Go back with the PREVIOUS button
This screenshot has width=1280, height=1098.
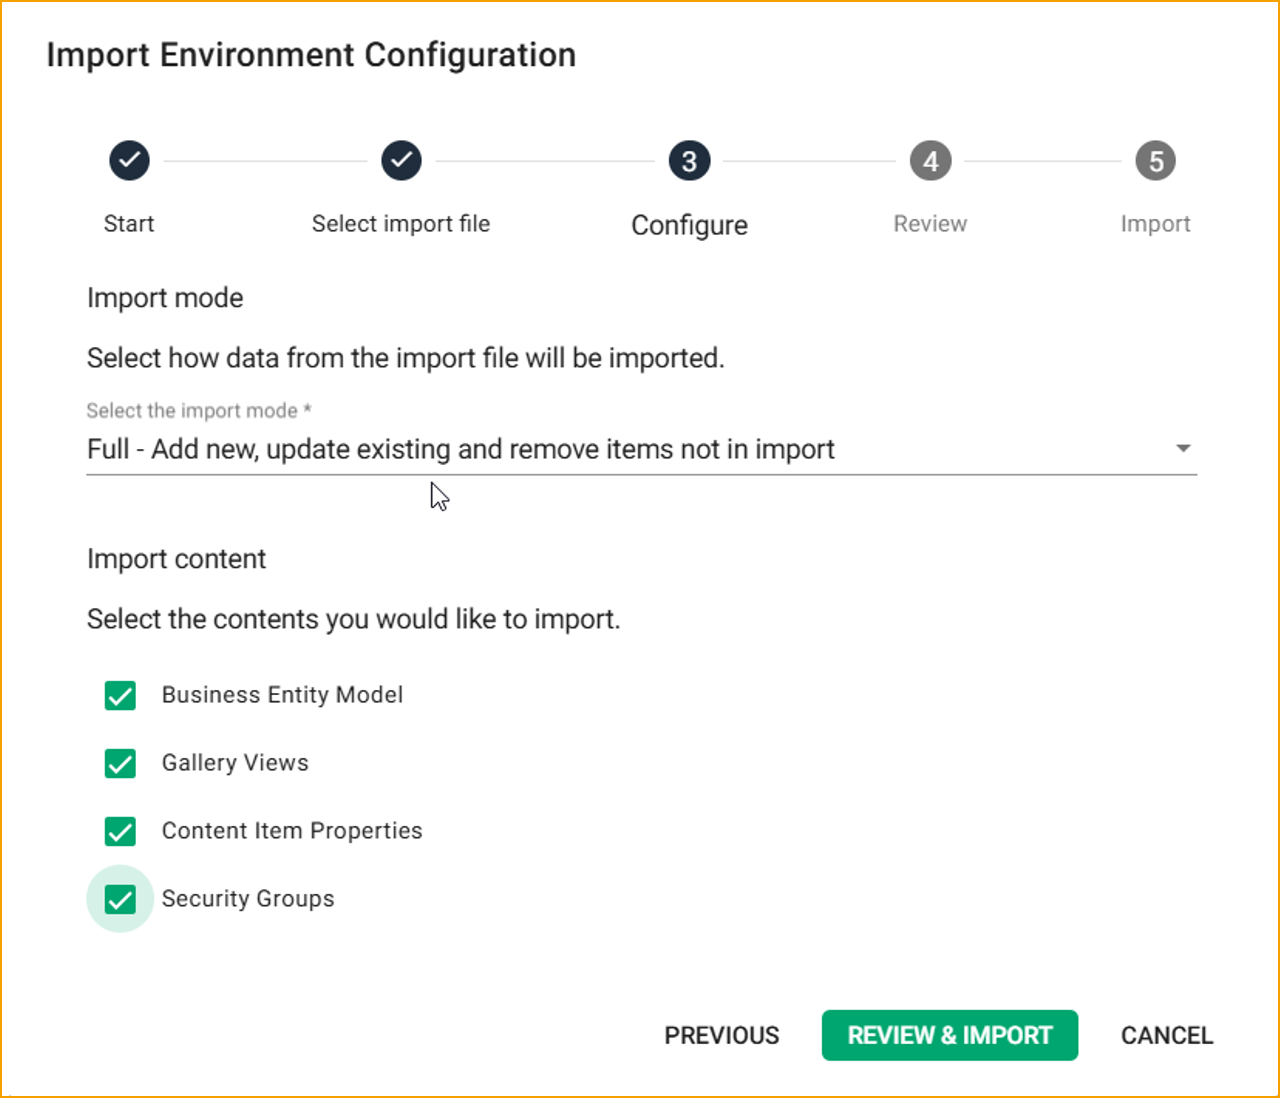(x=722, y=1035)
